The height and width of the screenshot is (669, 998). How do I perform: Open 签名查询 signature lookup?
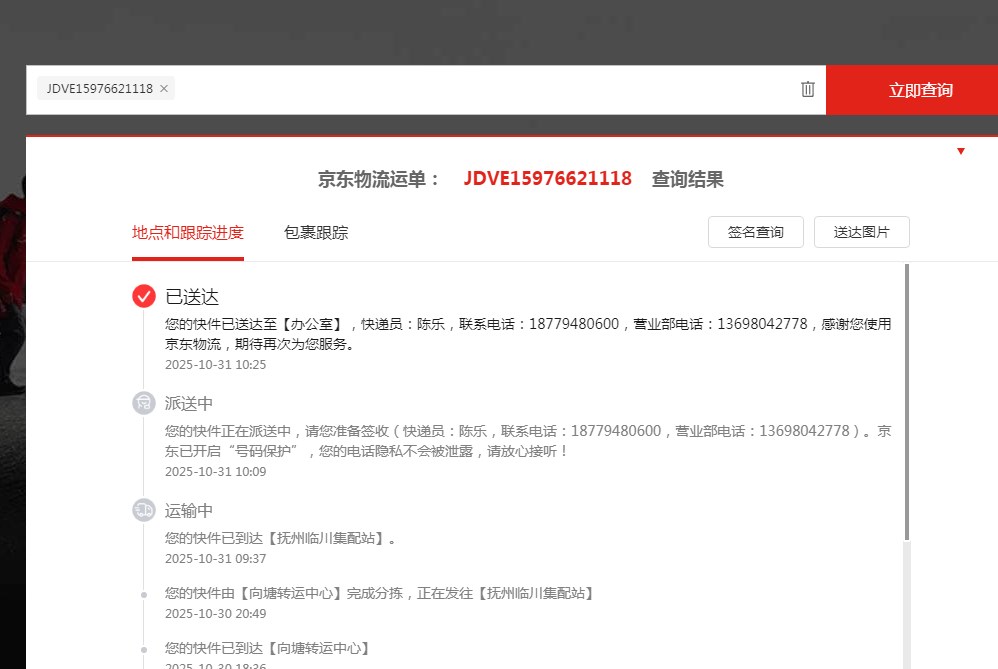(756, 232)
